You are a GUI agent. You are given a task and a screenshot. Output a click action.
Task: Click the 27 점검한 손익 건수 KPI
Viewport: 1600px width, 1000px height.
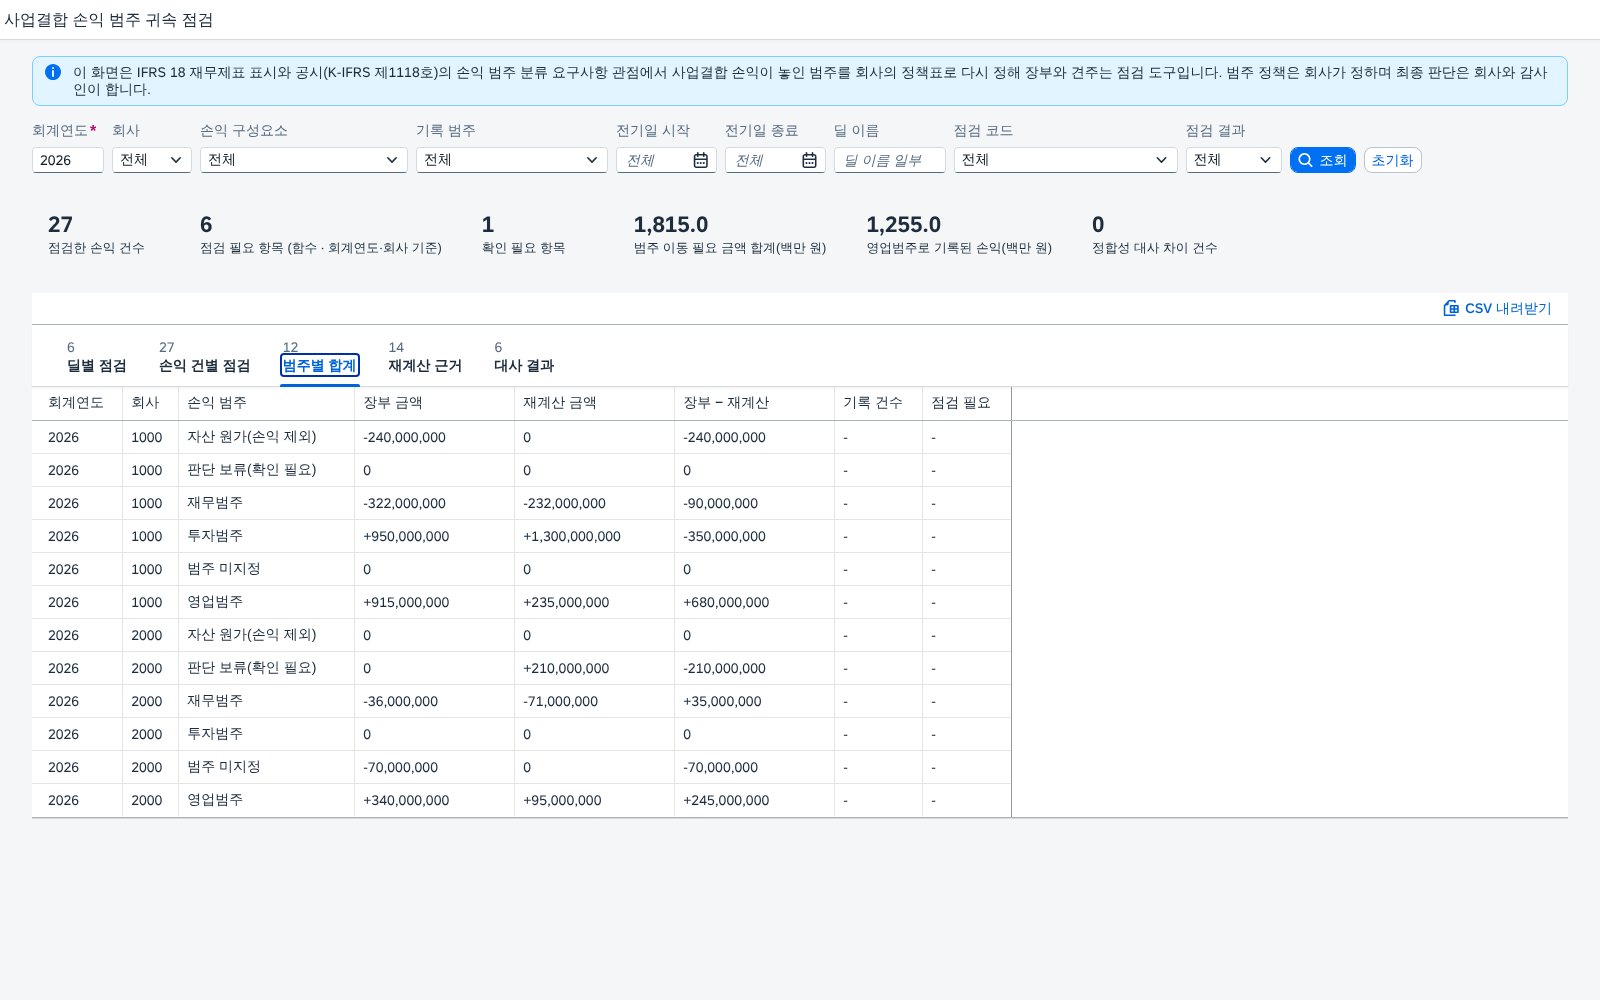[96, 234]
